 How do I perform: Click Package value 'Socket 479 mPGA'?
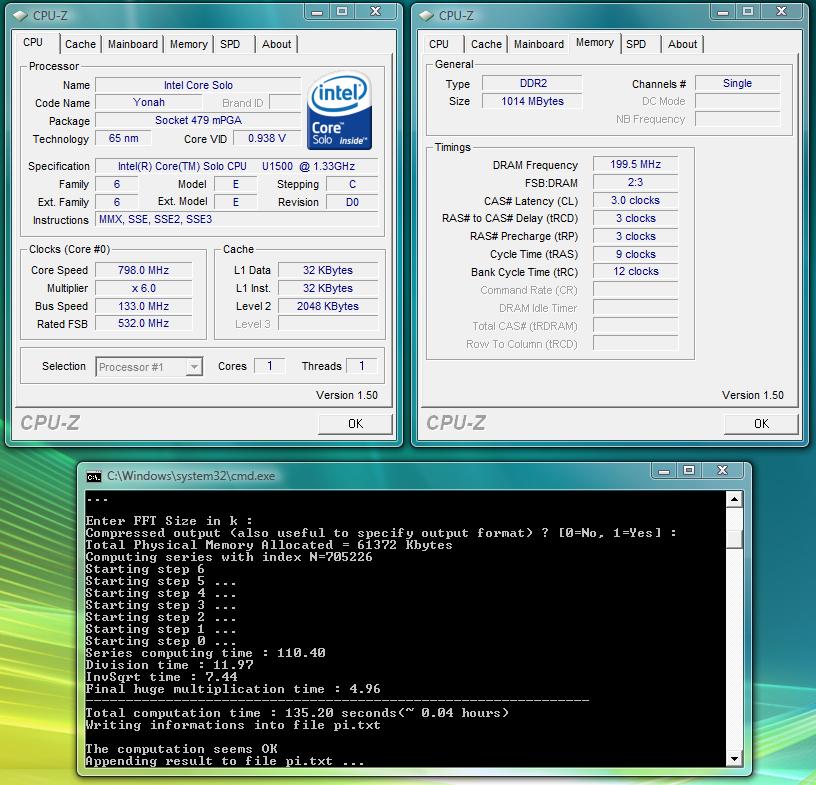(198, 120)
